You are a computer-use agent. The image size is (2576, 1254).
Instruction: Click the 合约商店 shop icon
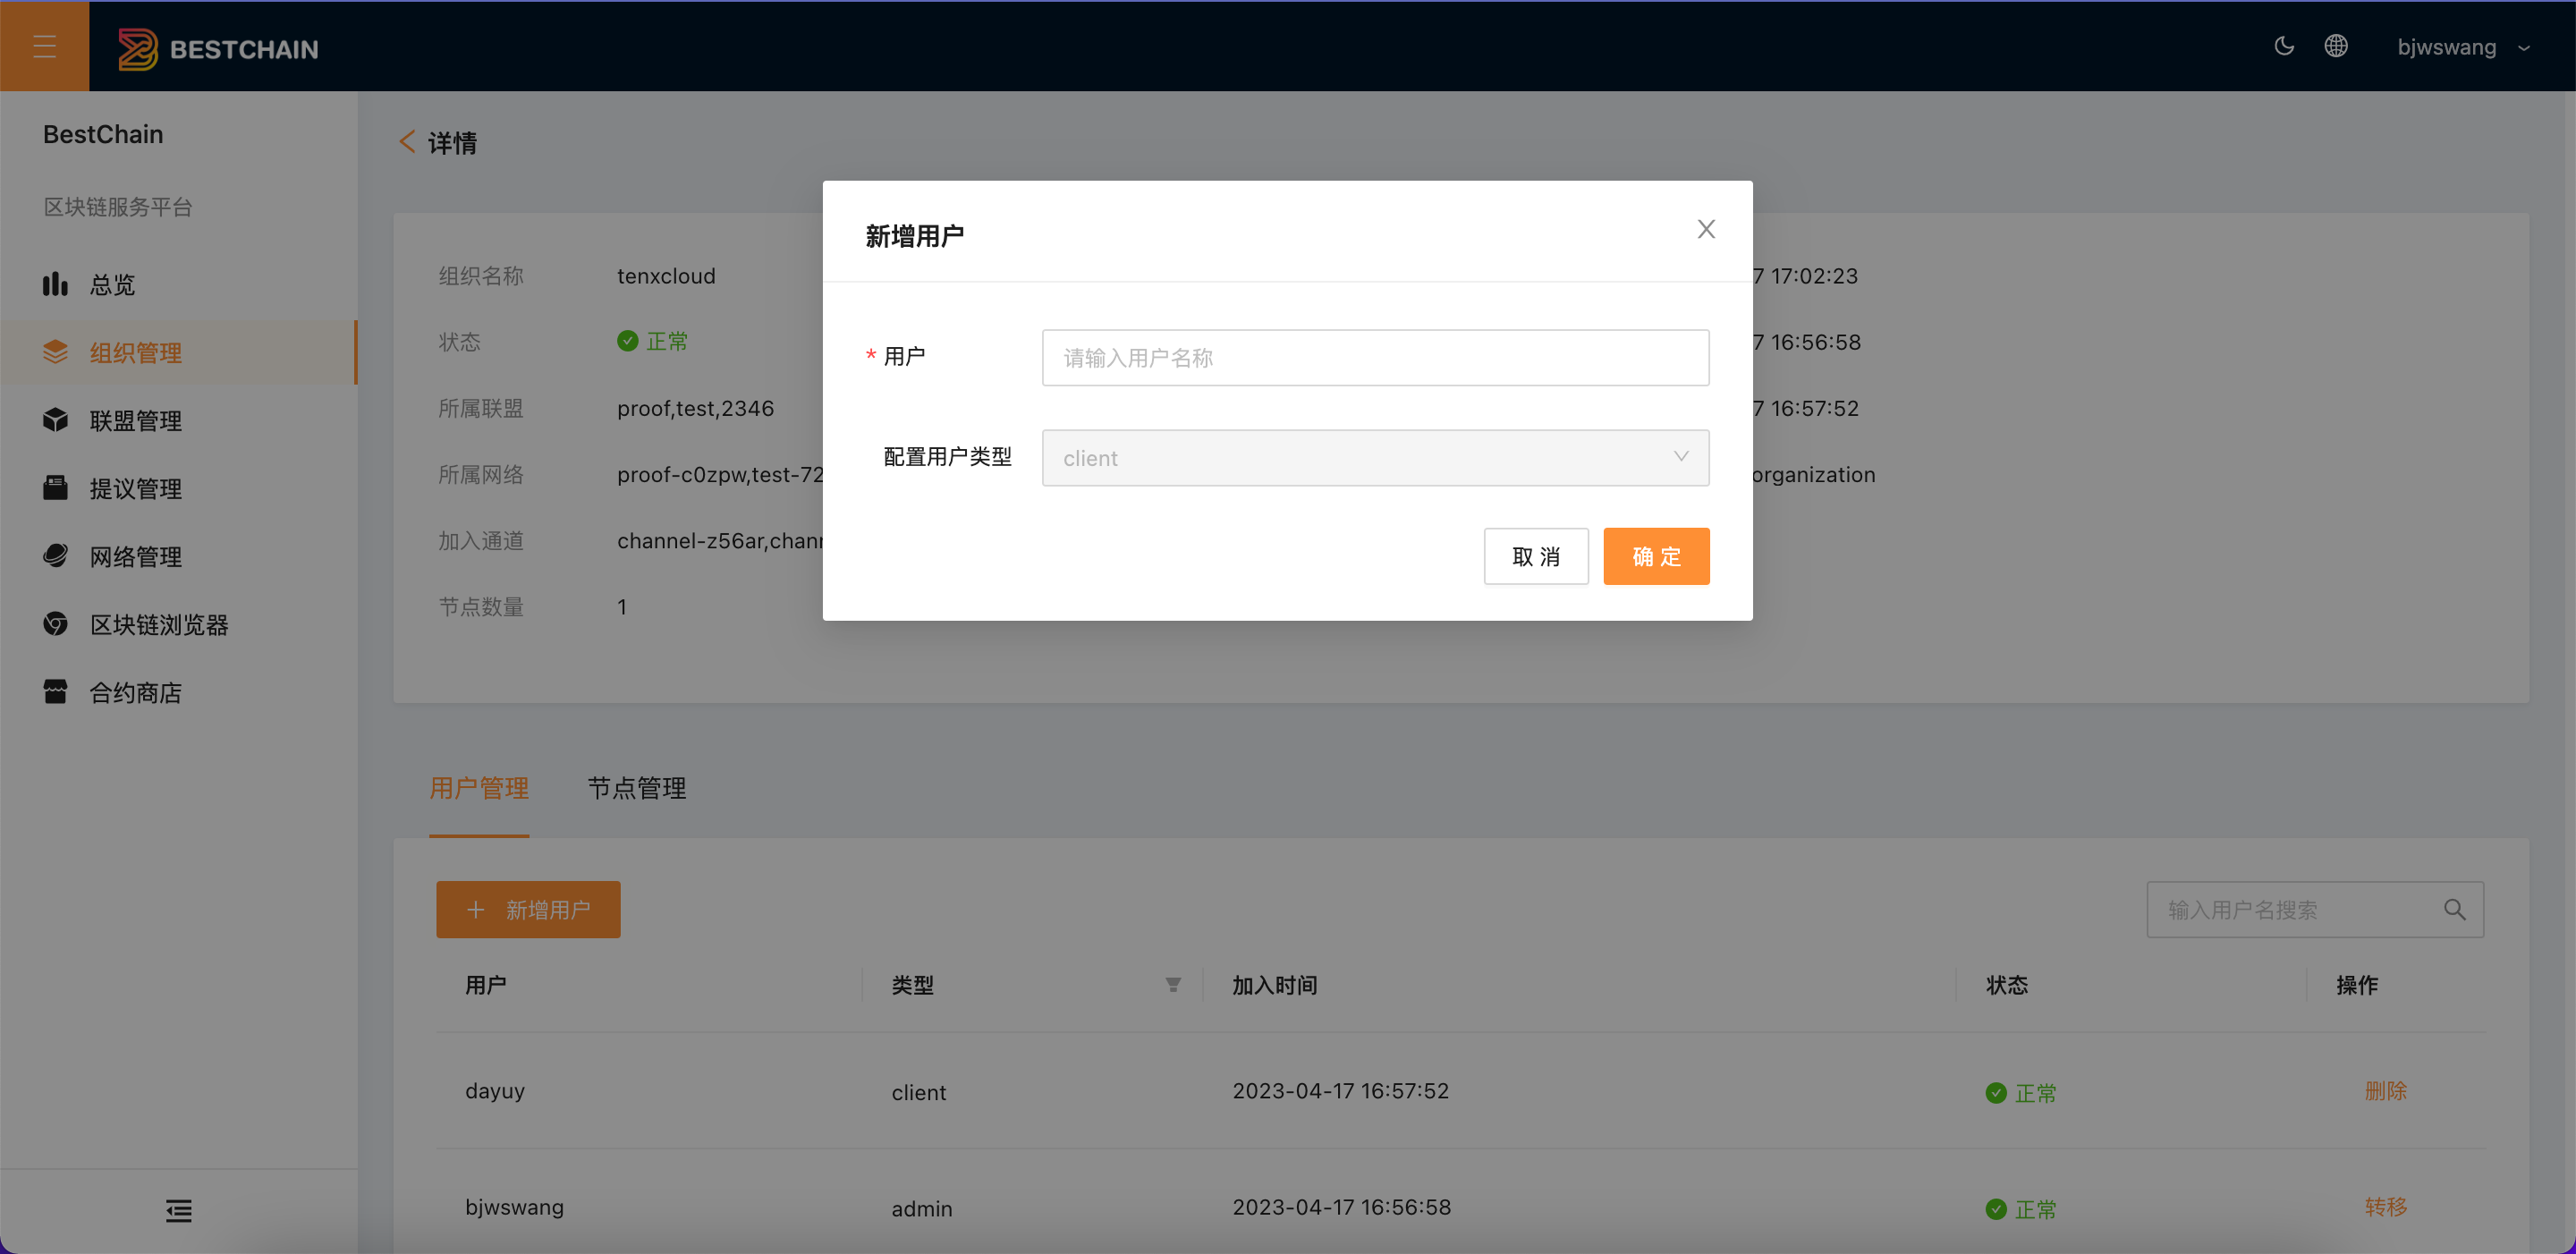point(55,692)
